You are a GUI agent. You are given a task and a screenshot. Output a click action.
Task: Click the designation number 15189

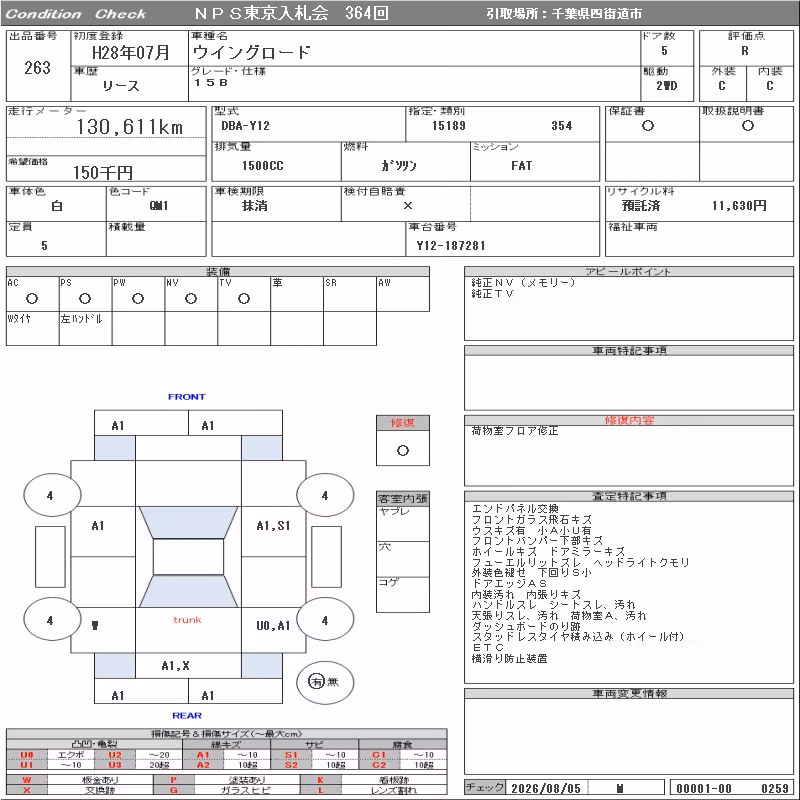coord(449,126)
